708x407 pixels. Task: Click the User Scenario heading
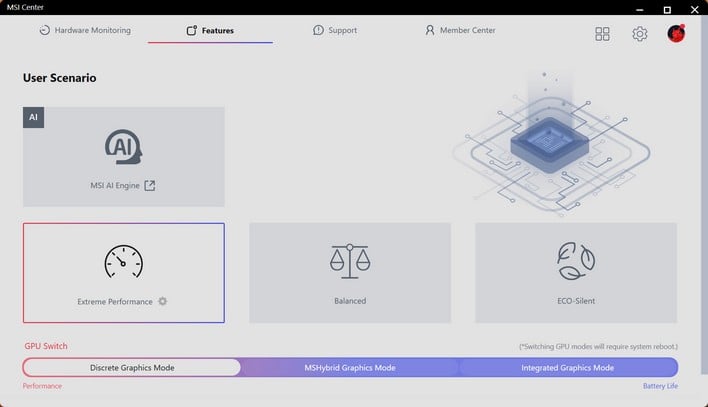[60, 78]
